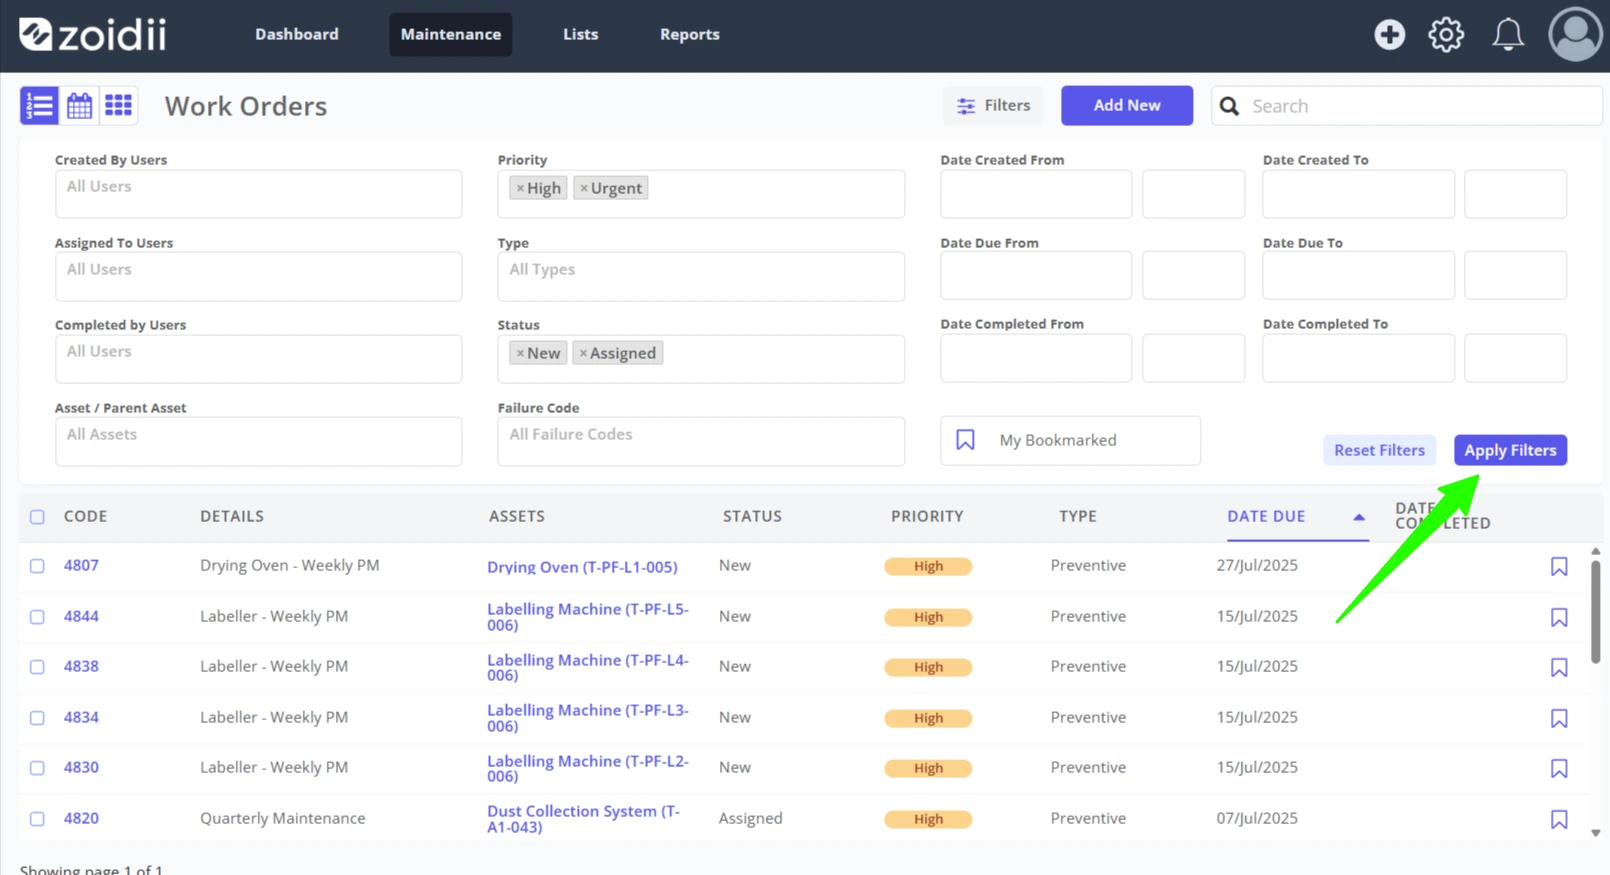
Task: Open Assigned To Users dropdown
Action: point(258,276)
